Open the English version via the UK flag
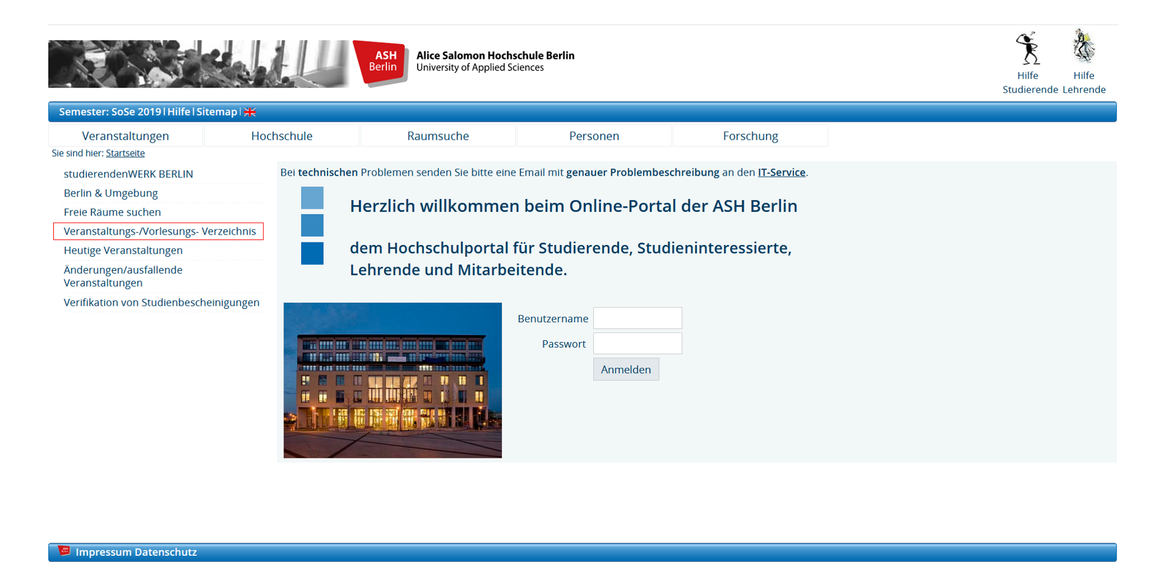 click(250, 111)
